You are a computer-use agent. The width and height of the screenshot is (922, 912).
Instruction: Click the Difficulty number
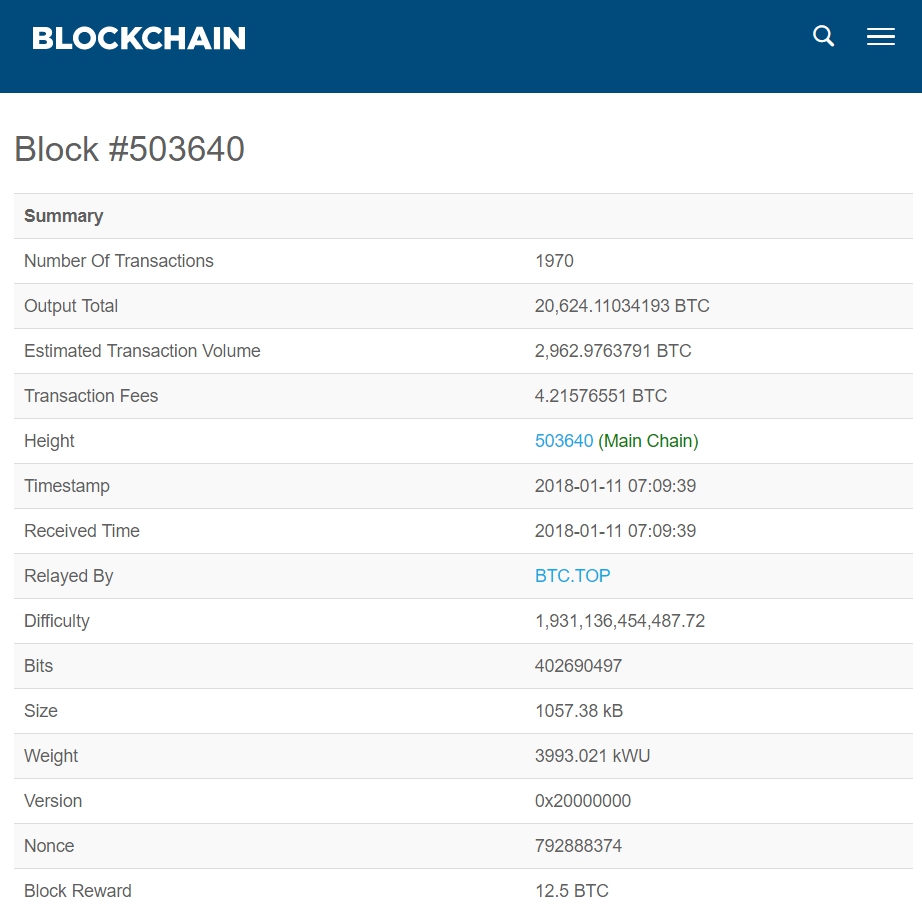[620, 621]
